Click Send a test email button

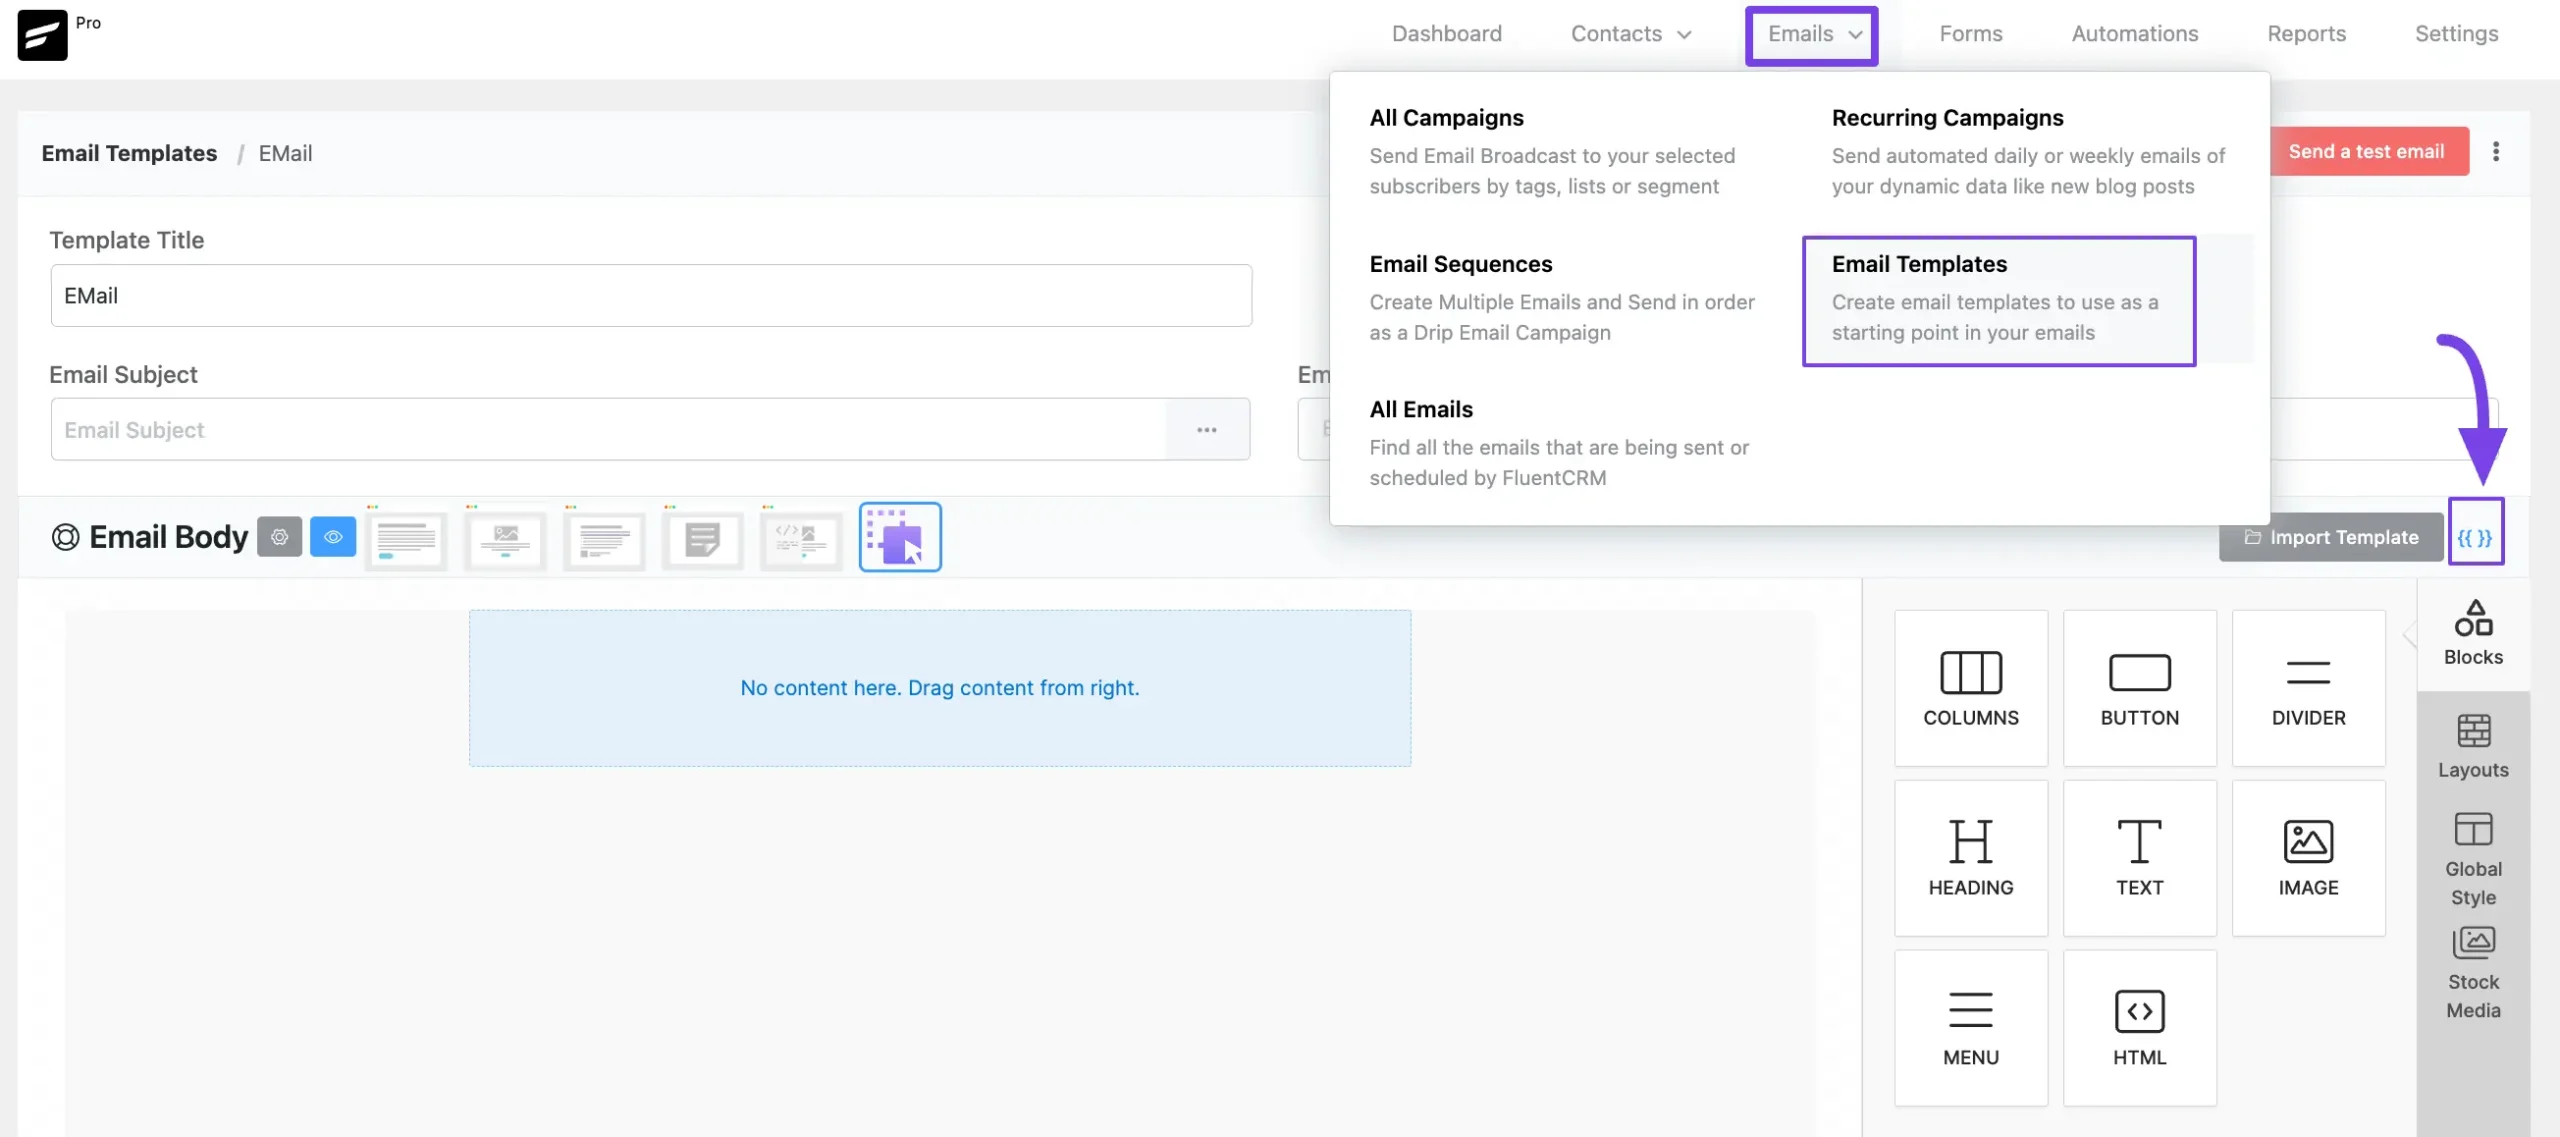tap(2367, 151)
